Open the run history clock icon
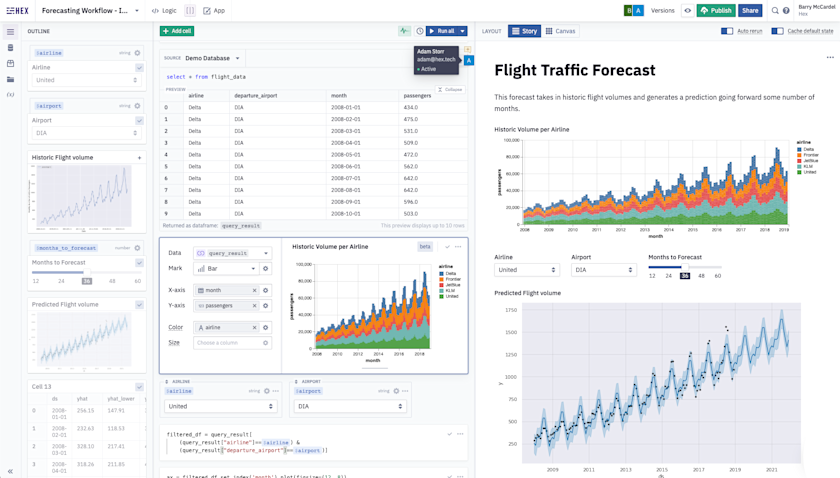 (x=419, y=31)
